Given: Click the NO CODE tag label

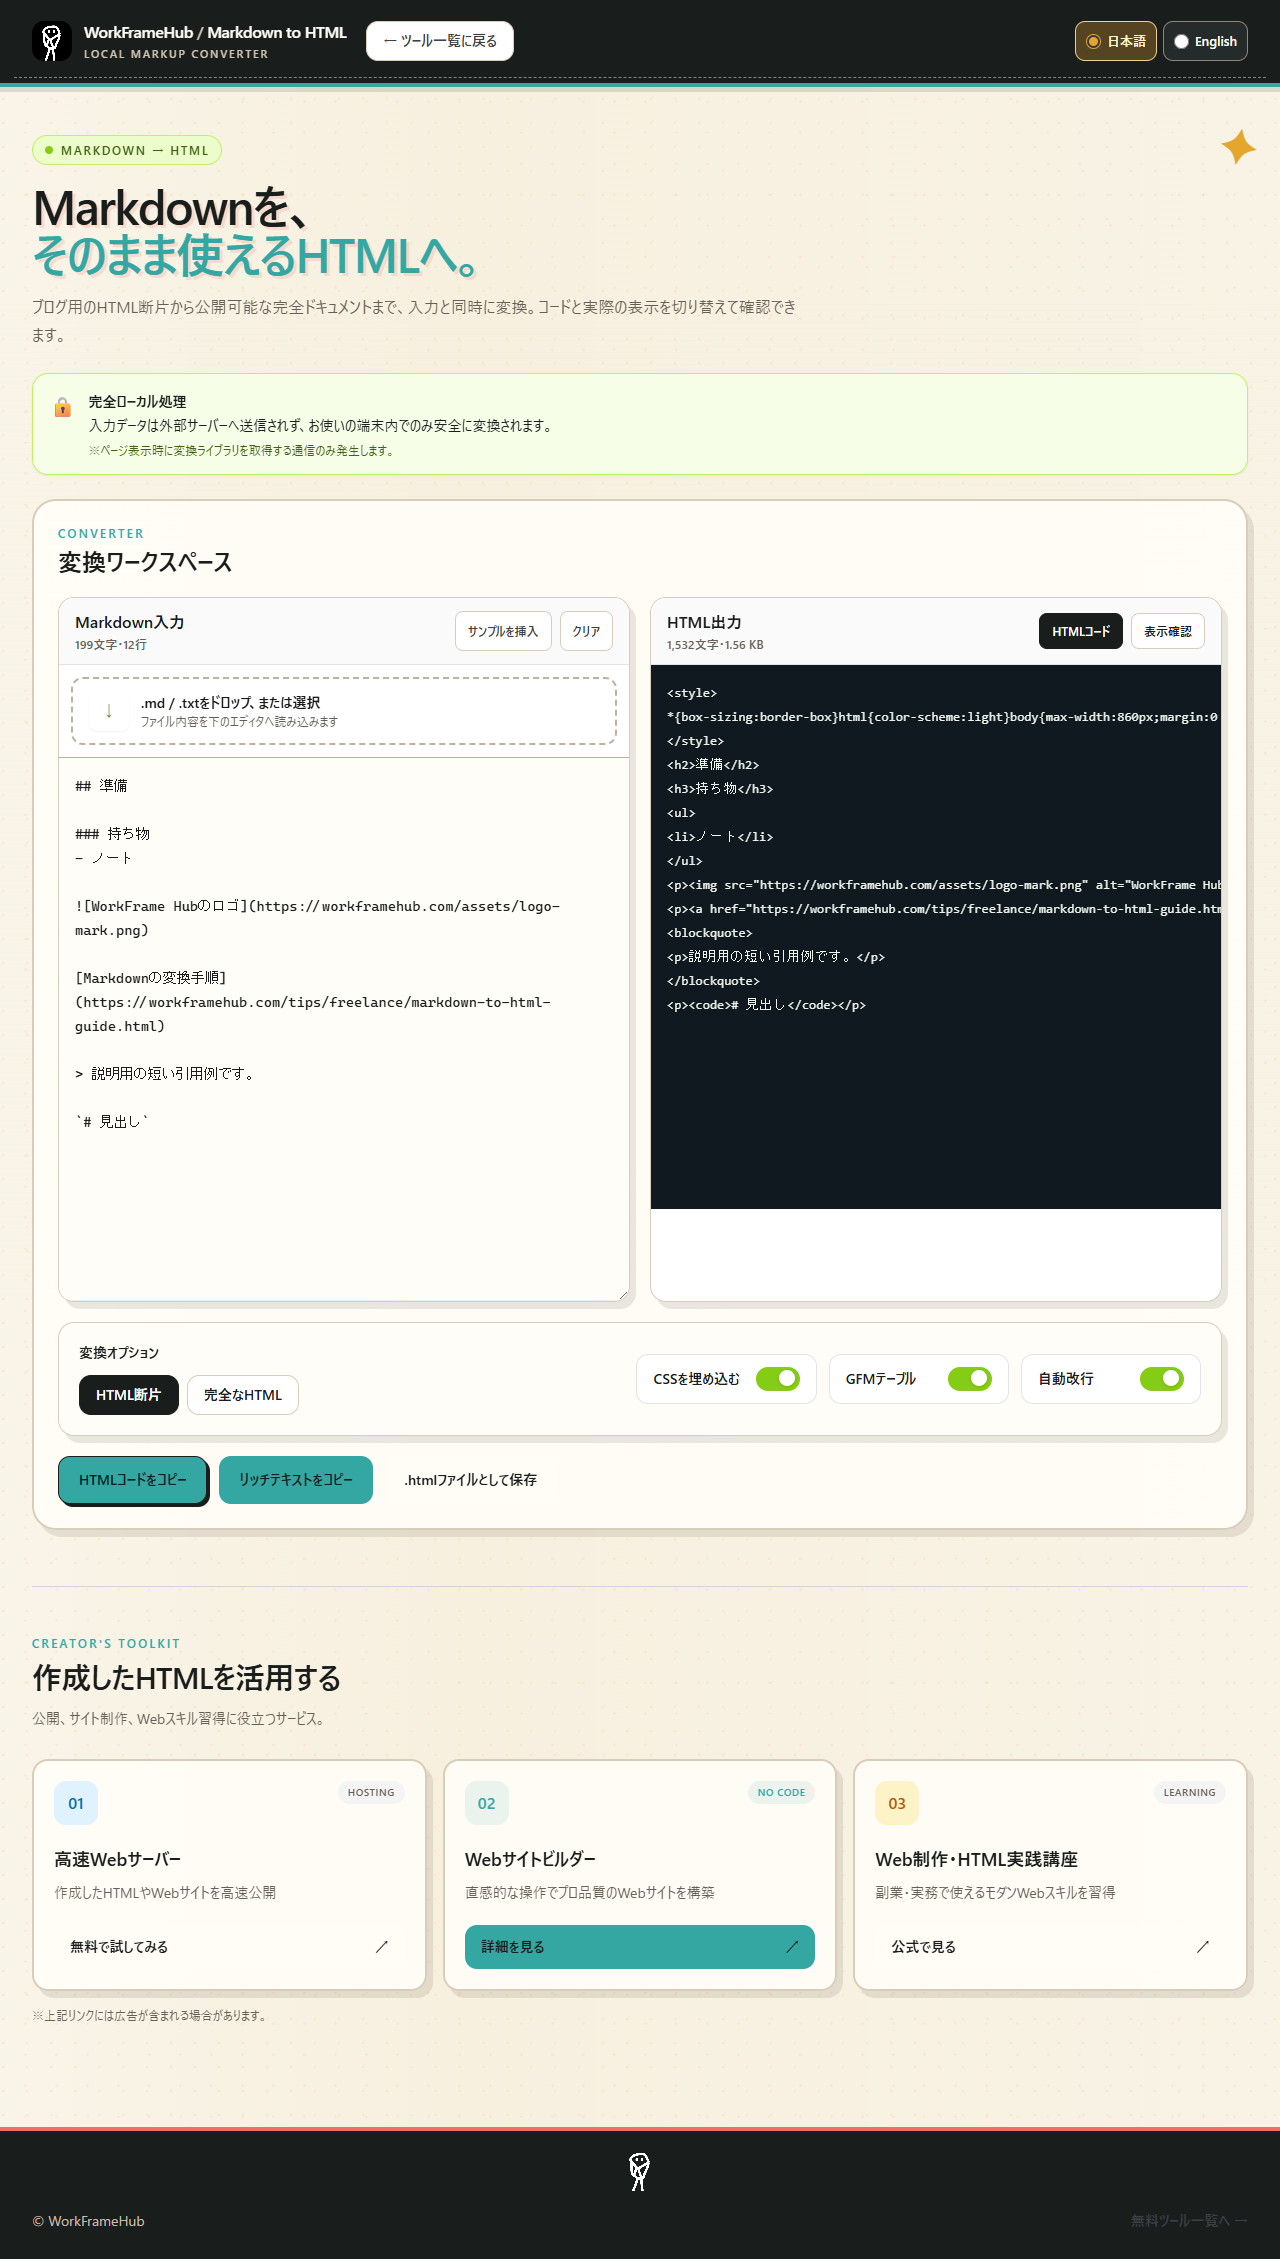Looking at the screenshot, I should tap(781, 1792).
